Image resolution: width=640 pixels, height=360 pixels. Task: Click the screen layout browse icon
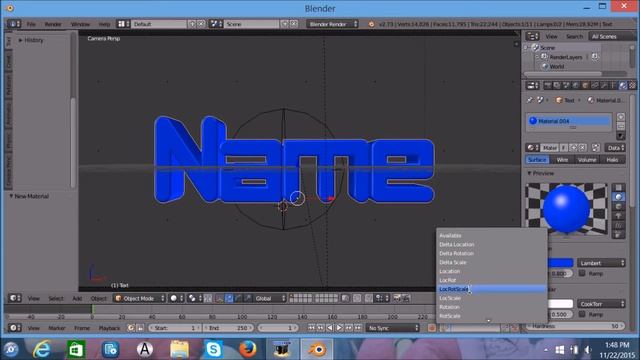[123, 24]
